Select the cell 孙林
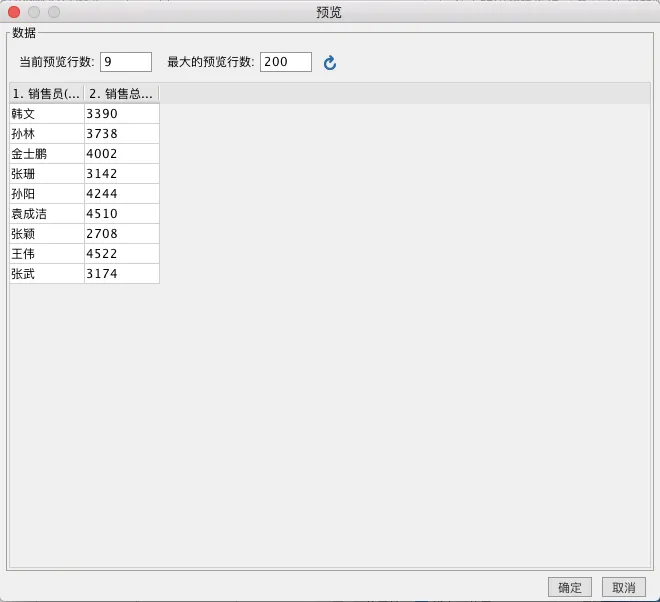 (47, 133)
